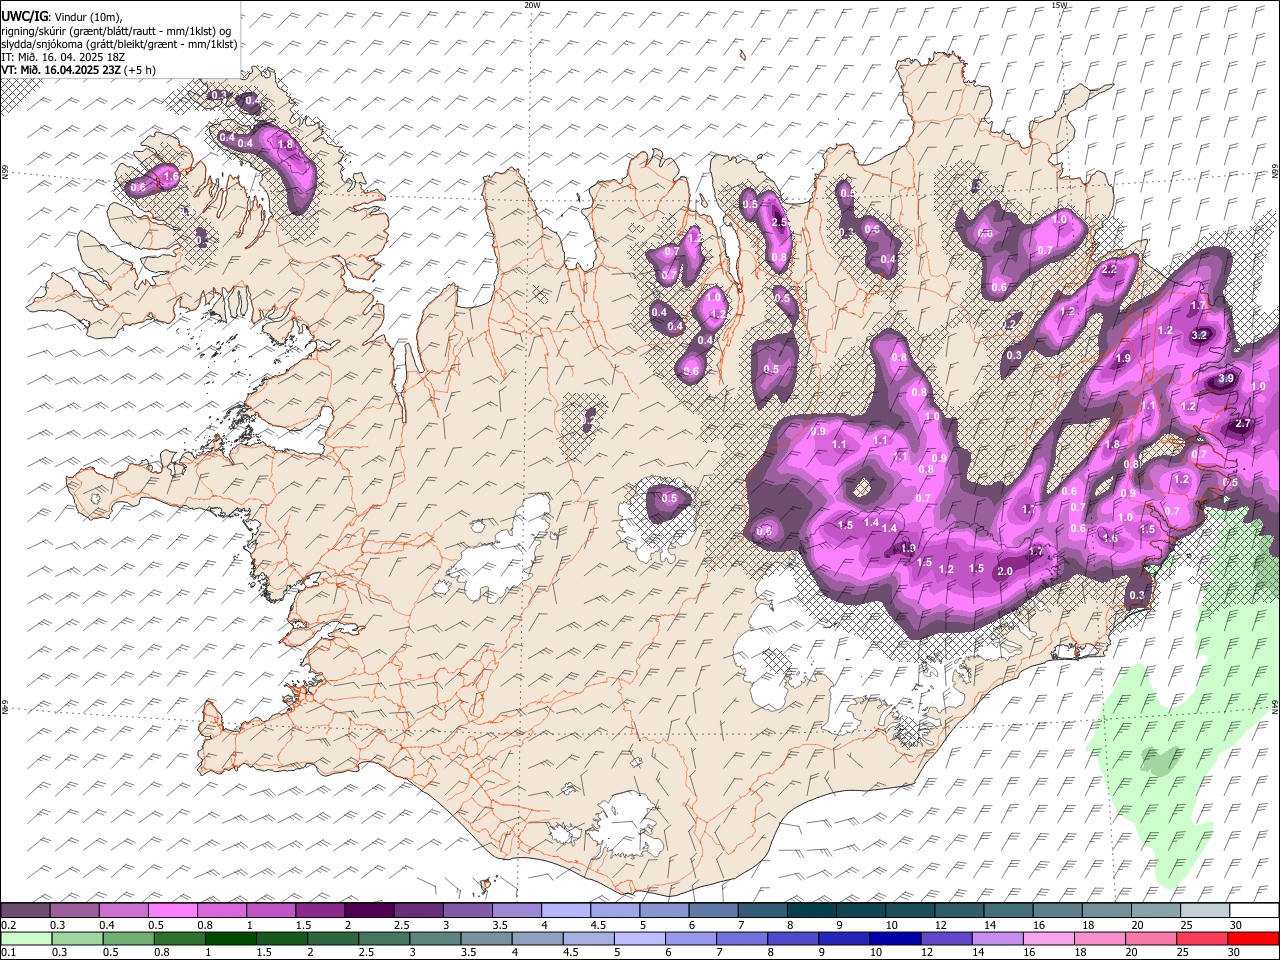Viewport: 1280px width, 960px height.
Task: Click the bright red 30+ lower legend swatch
Action: tap(1254, 938)
